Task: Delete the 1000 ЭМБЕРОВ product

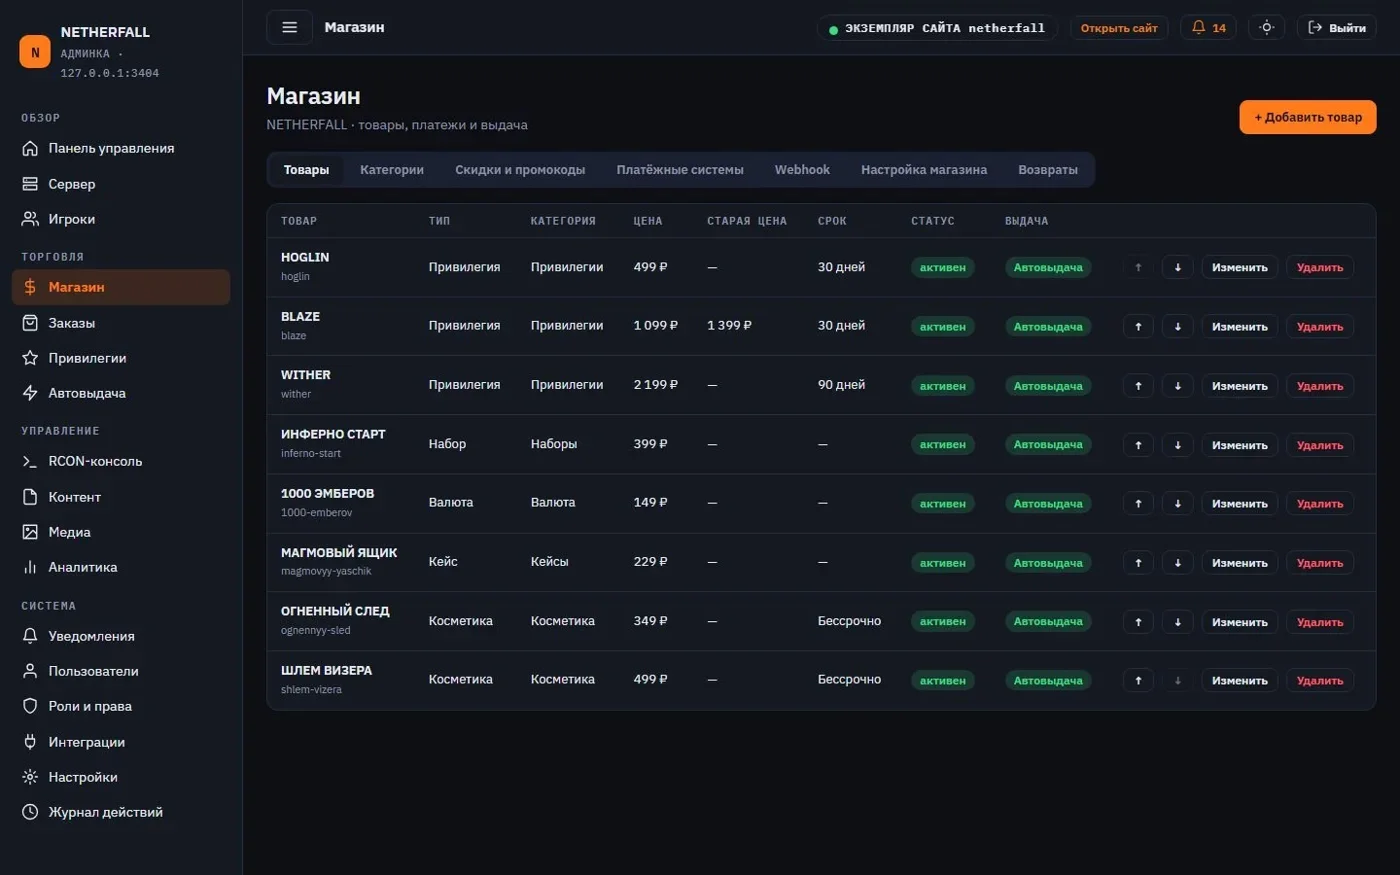Action: click(1320, 503)
